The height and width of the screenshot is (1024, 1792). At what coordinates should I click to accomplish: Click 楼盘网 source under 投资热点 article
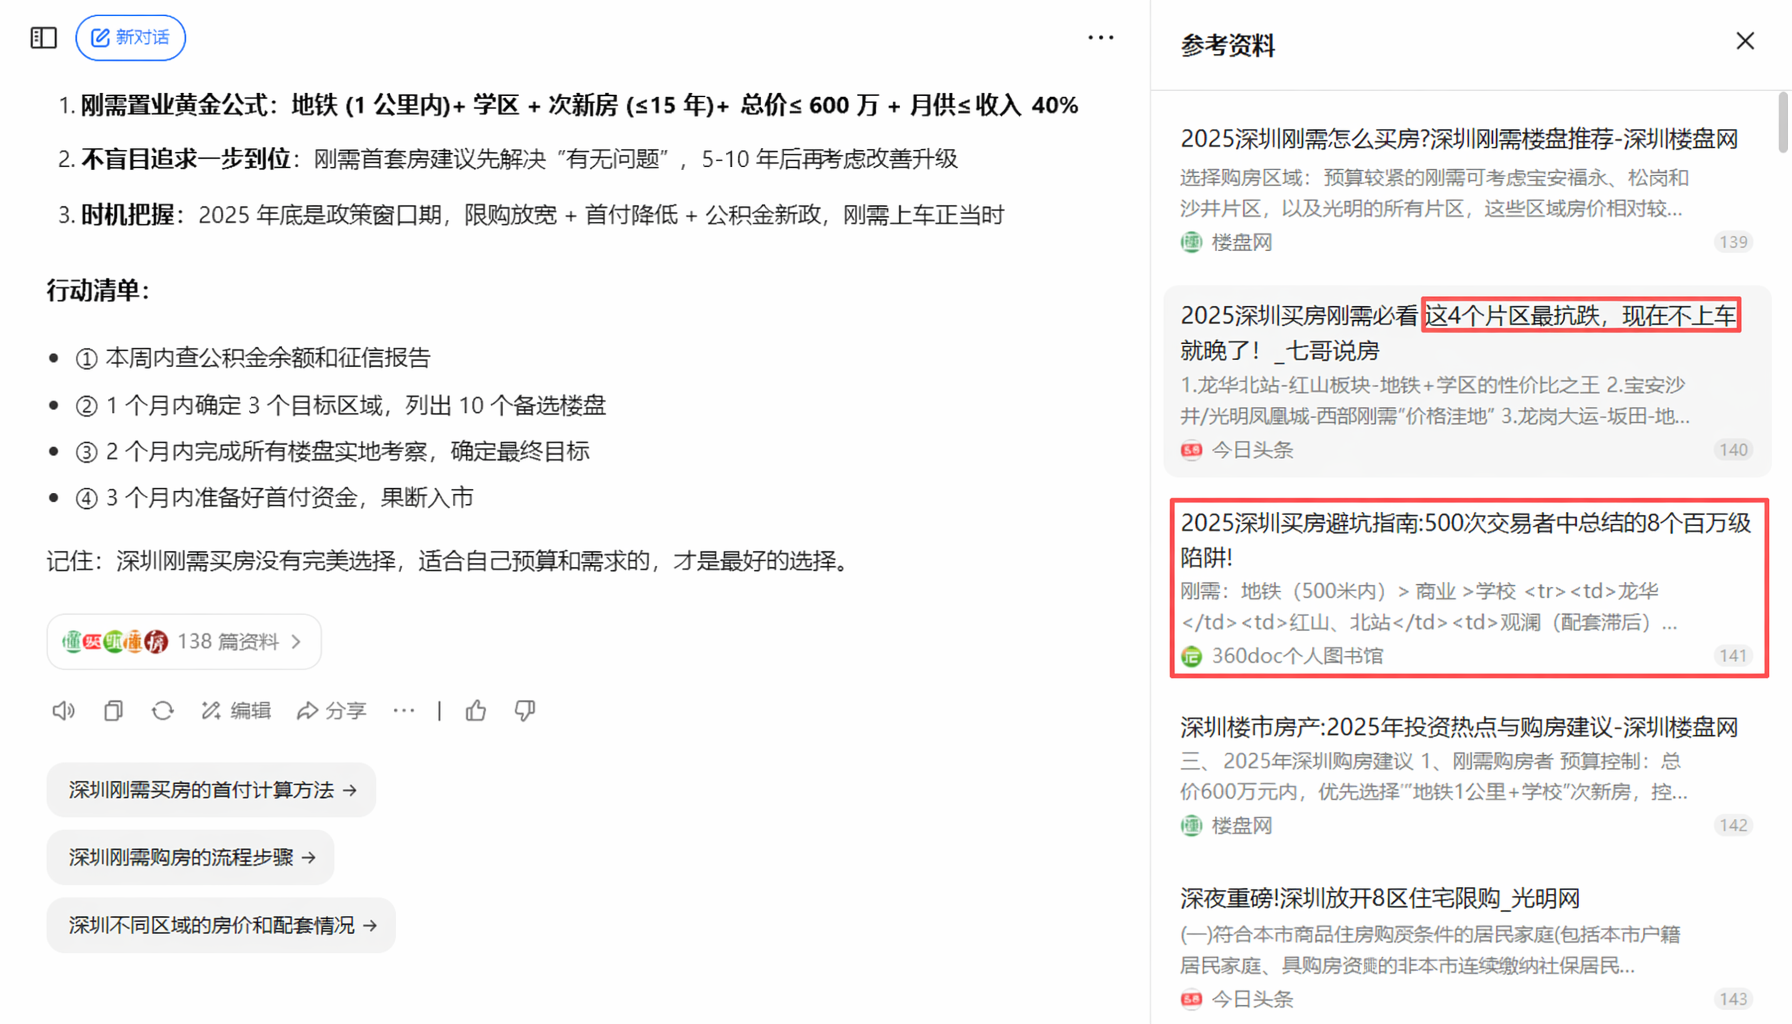coord(1242,826)
